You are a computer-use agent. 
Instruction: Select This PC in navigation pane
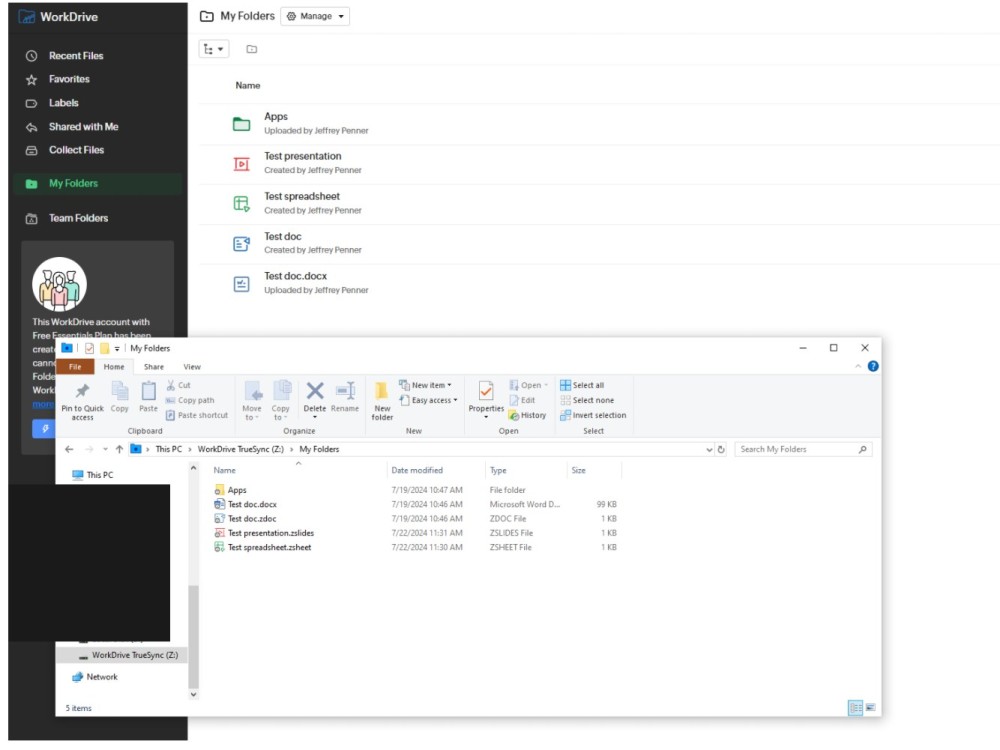(x=99, y=475)
